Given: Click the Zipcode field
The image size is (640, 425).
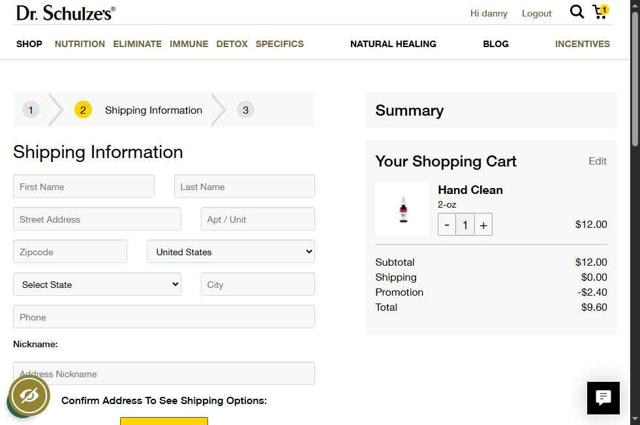Looking at the screenshot, I should tap(70, 252).
